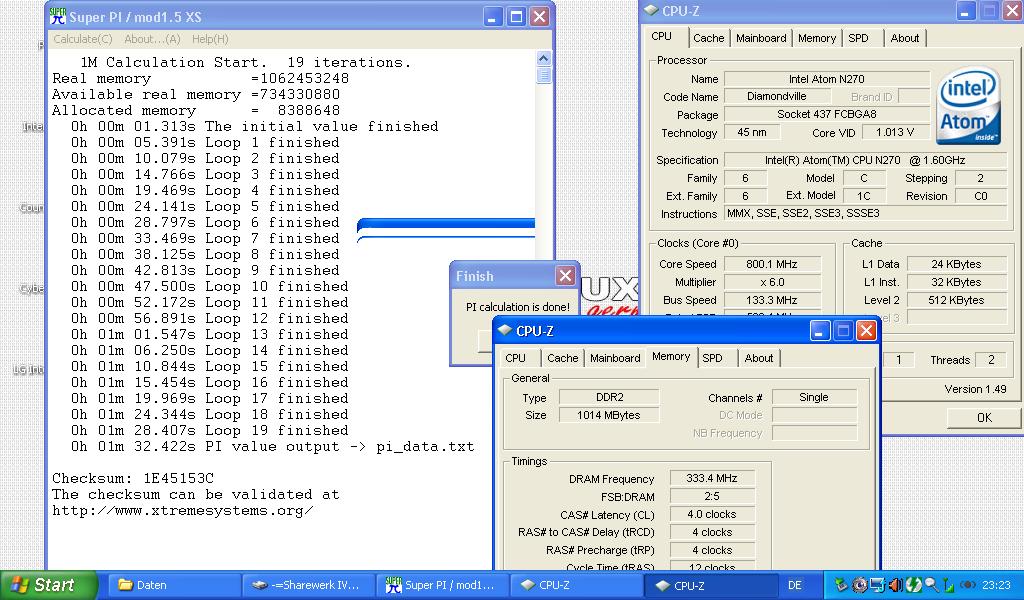The height and width of the screenshot is (600, 1024).
Task: Click the '4.0 clocks' CAS latency value
Action: 711,514
